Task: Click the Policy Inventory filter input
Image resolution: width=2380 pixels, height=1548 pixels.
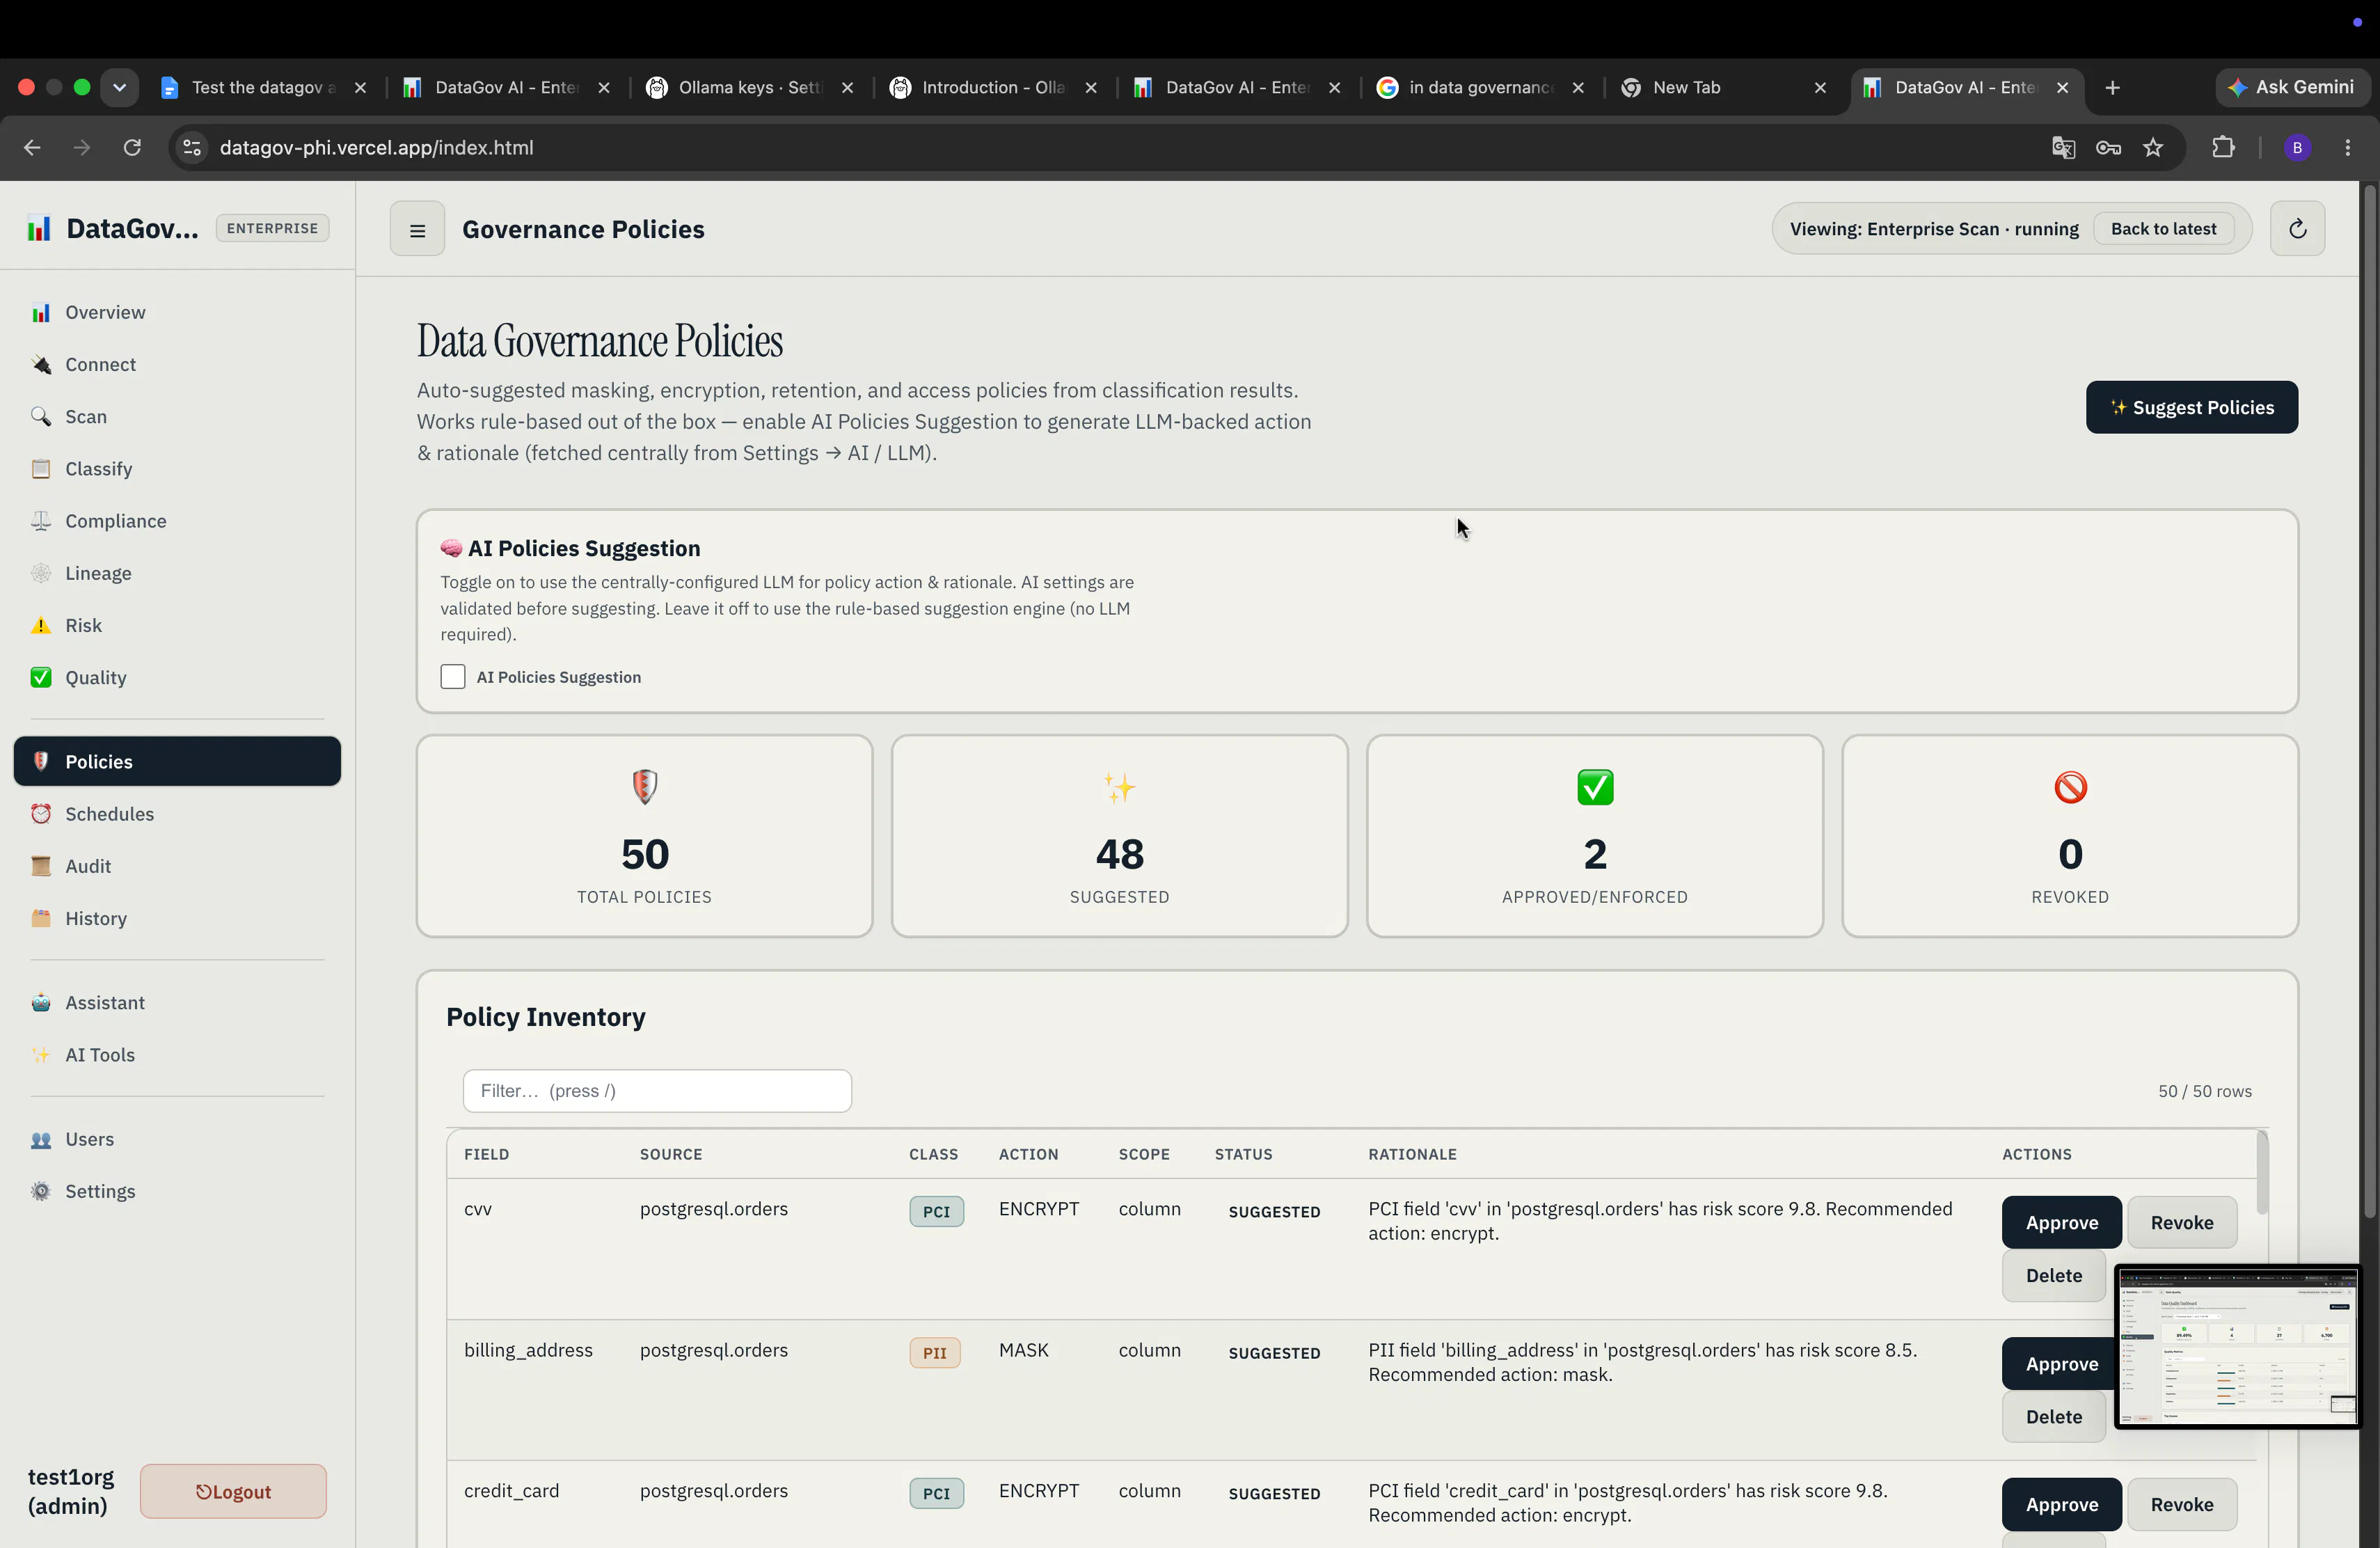Action: click(657, 1090)
